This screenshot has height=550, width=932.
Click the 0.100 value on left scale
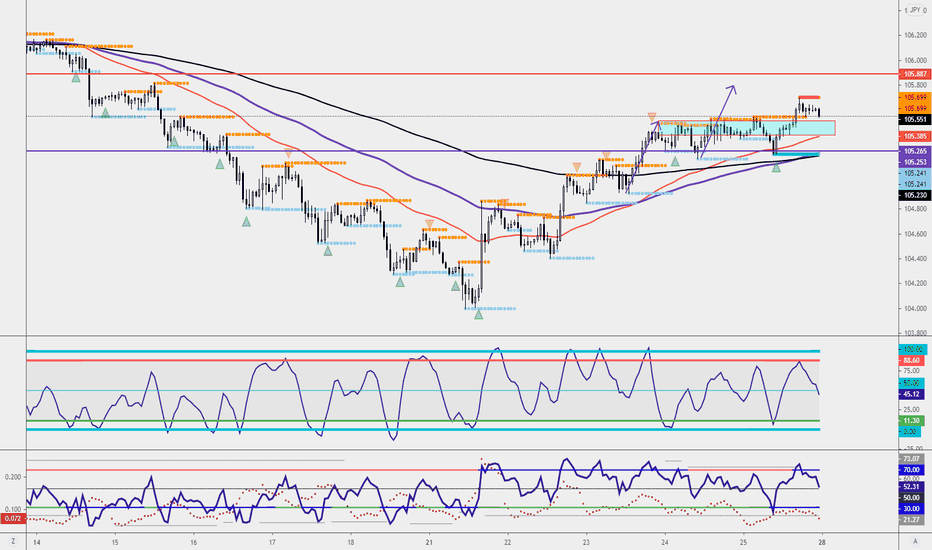pos(12,509)
